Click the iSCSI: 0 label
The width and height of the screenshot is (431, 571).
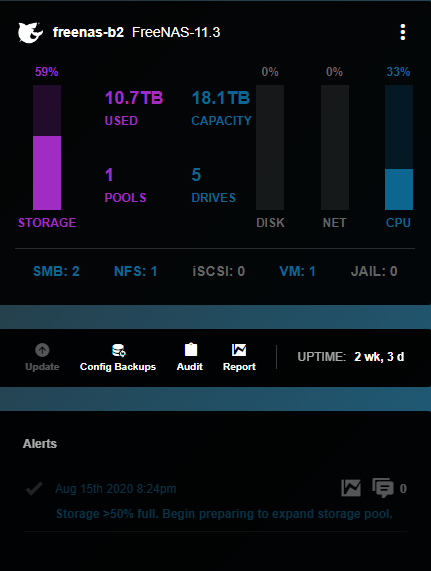(x=219, y=271)
